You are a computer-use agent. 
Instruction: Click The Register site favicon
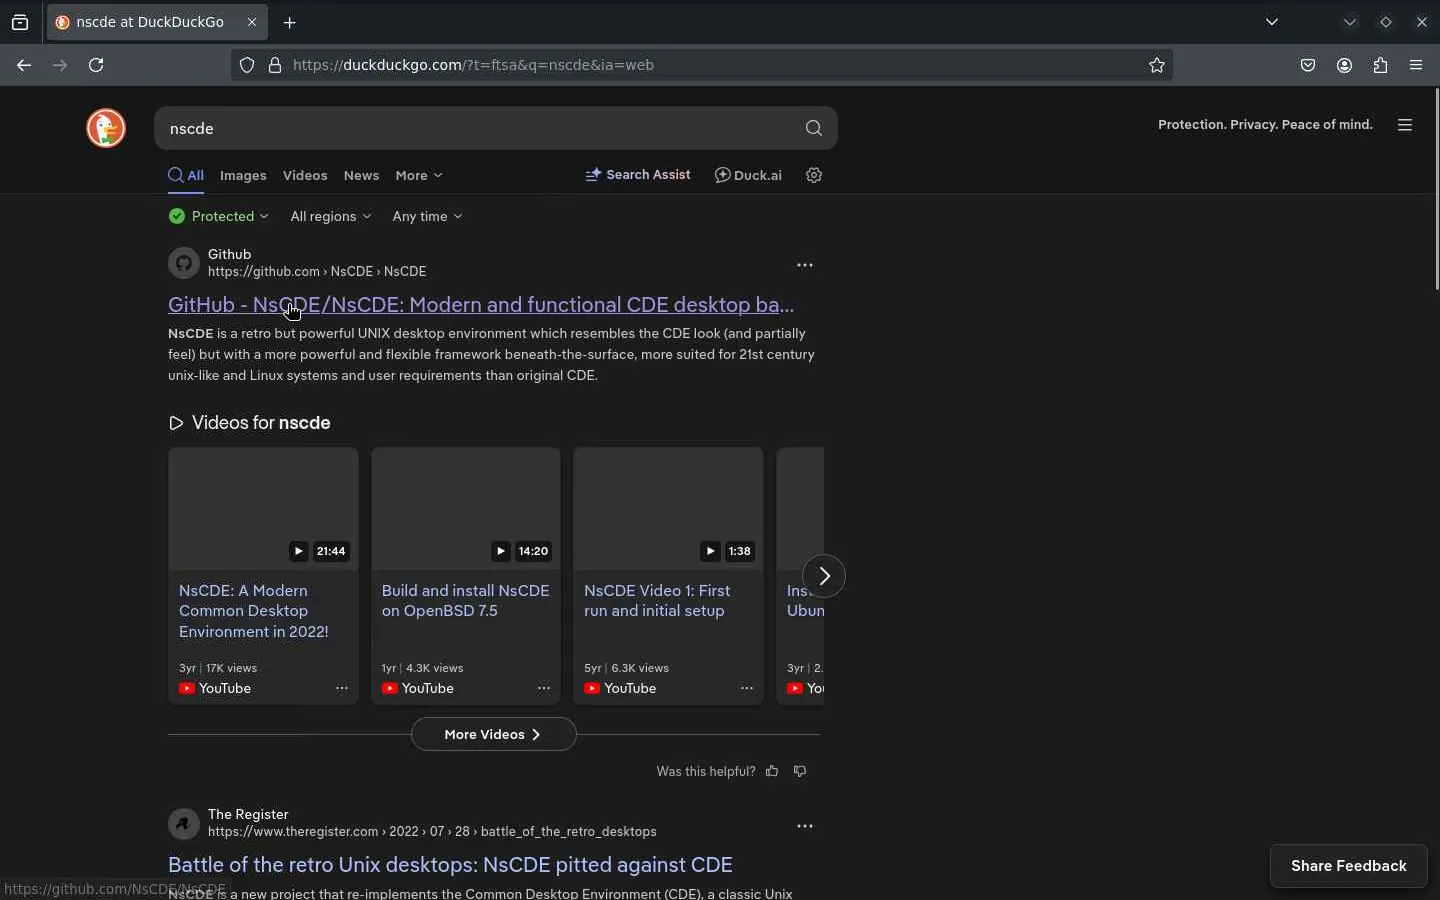tap(184, 824)
